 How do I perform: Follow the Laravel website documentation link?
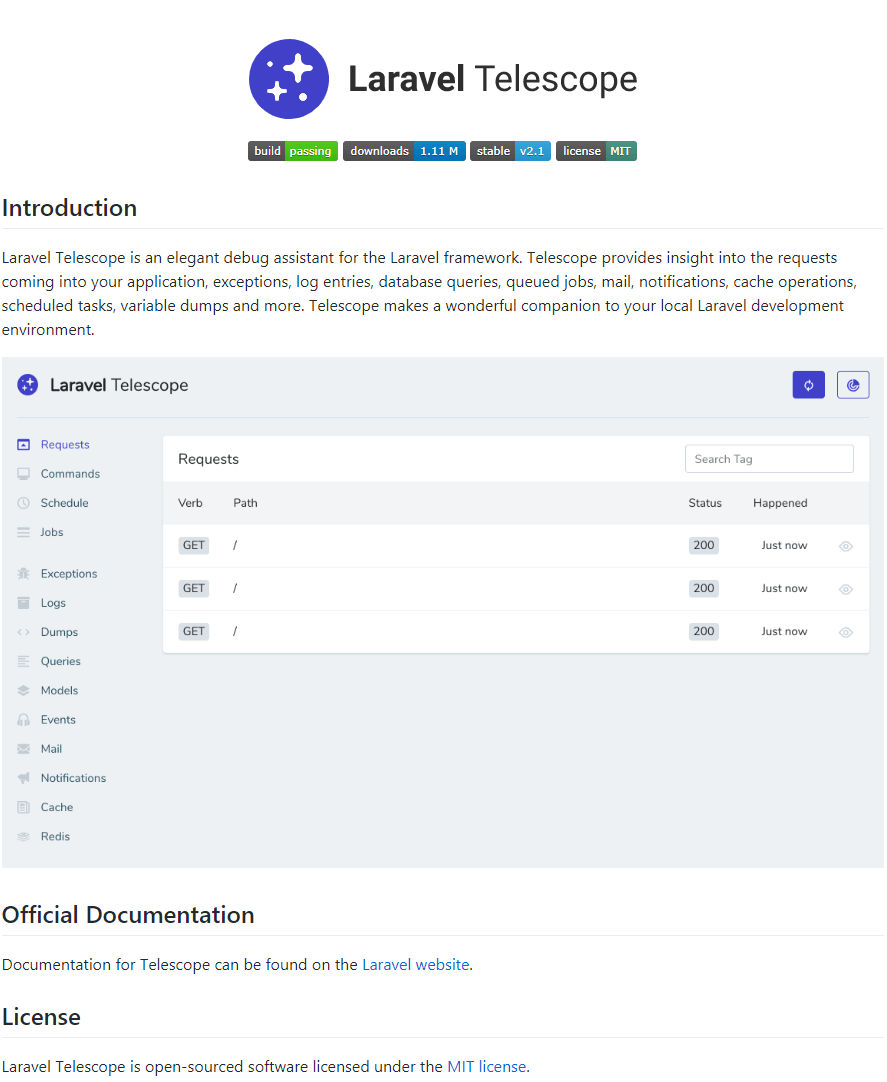point(415,964)
